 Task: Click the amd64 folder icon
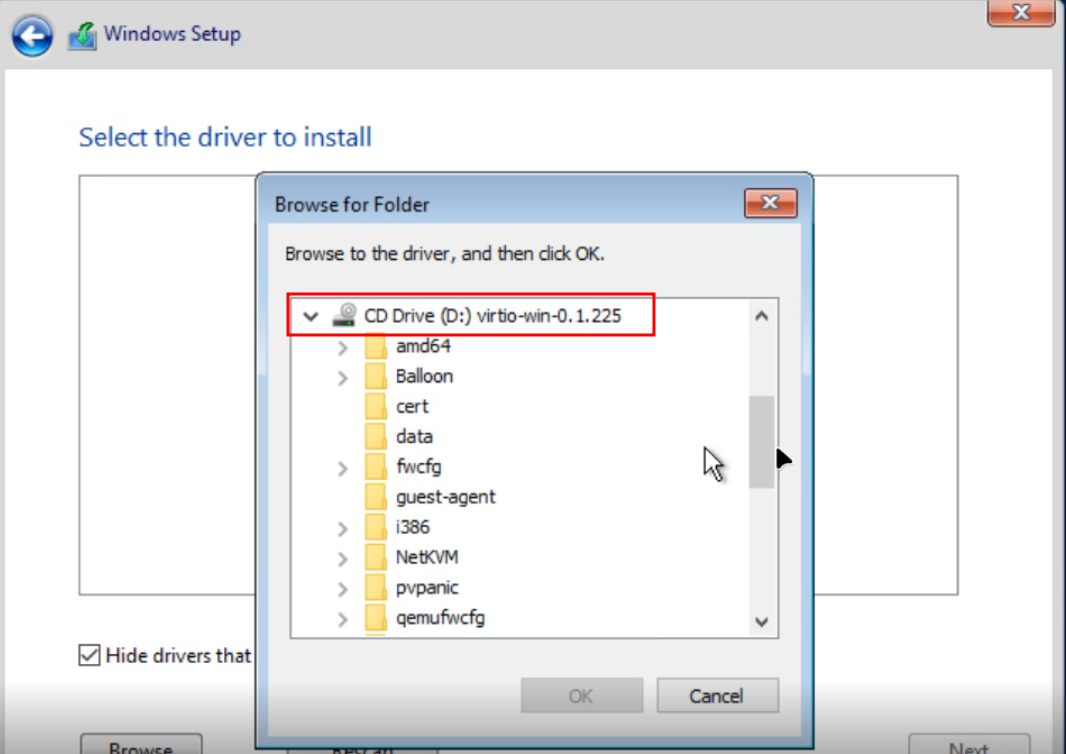click(x=376, y=347)
